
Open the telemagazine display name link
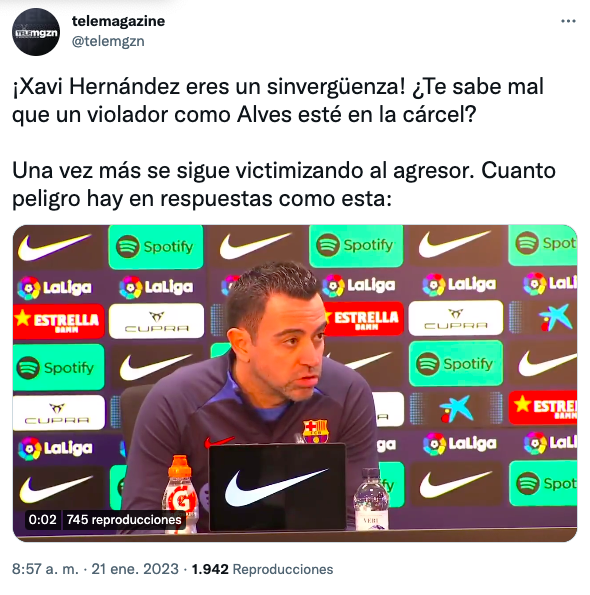coord(118,21)
